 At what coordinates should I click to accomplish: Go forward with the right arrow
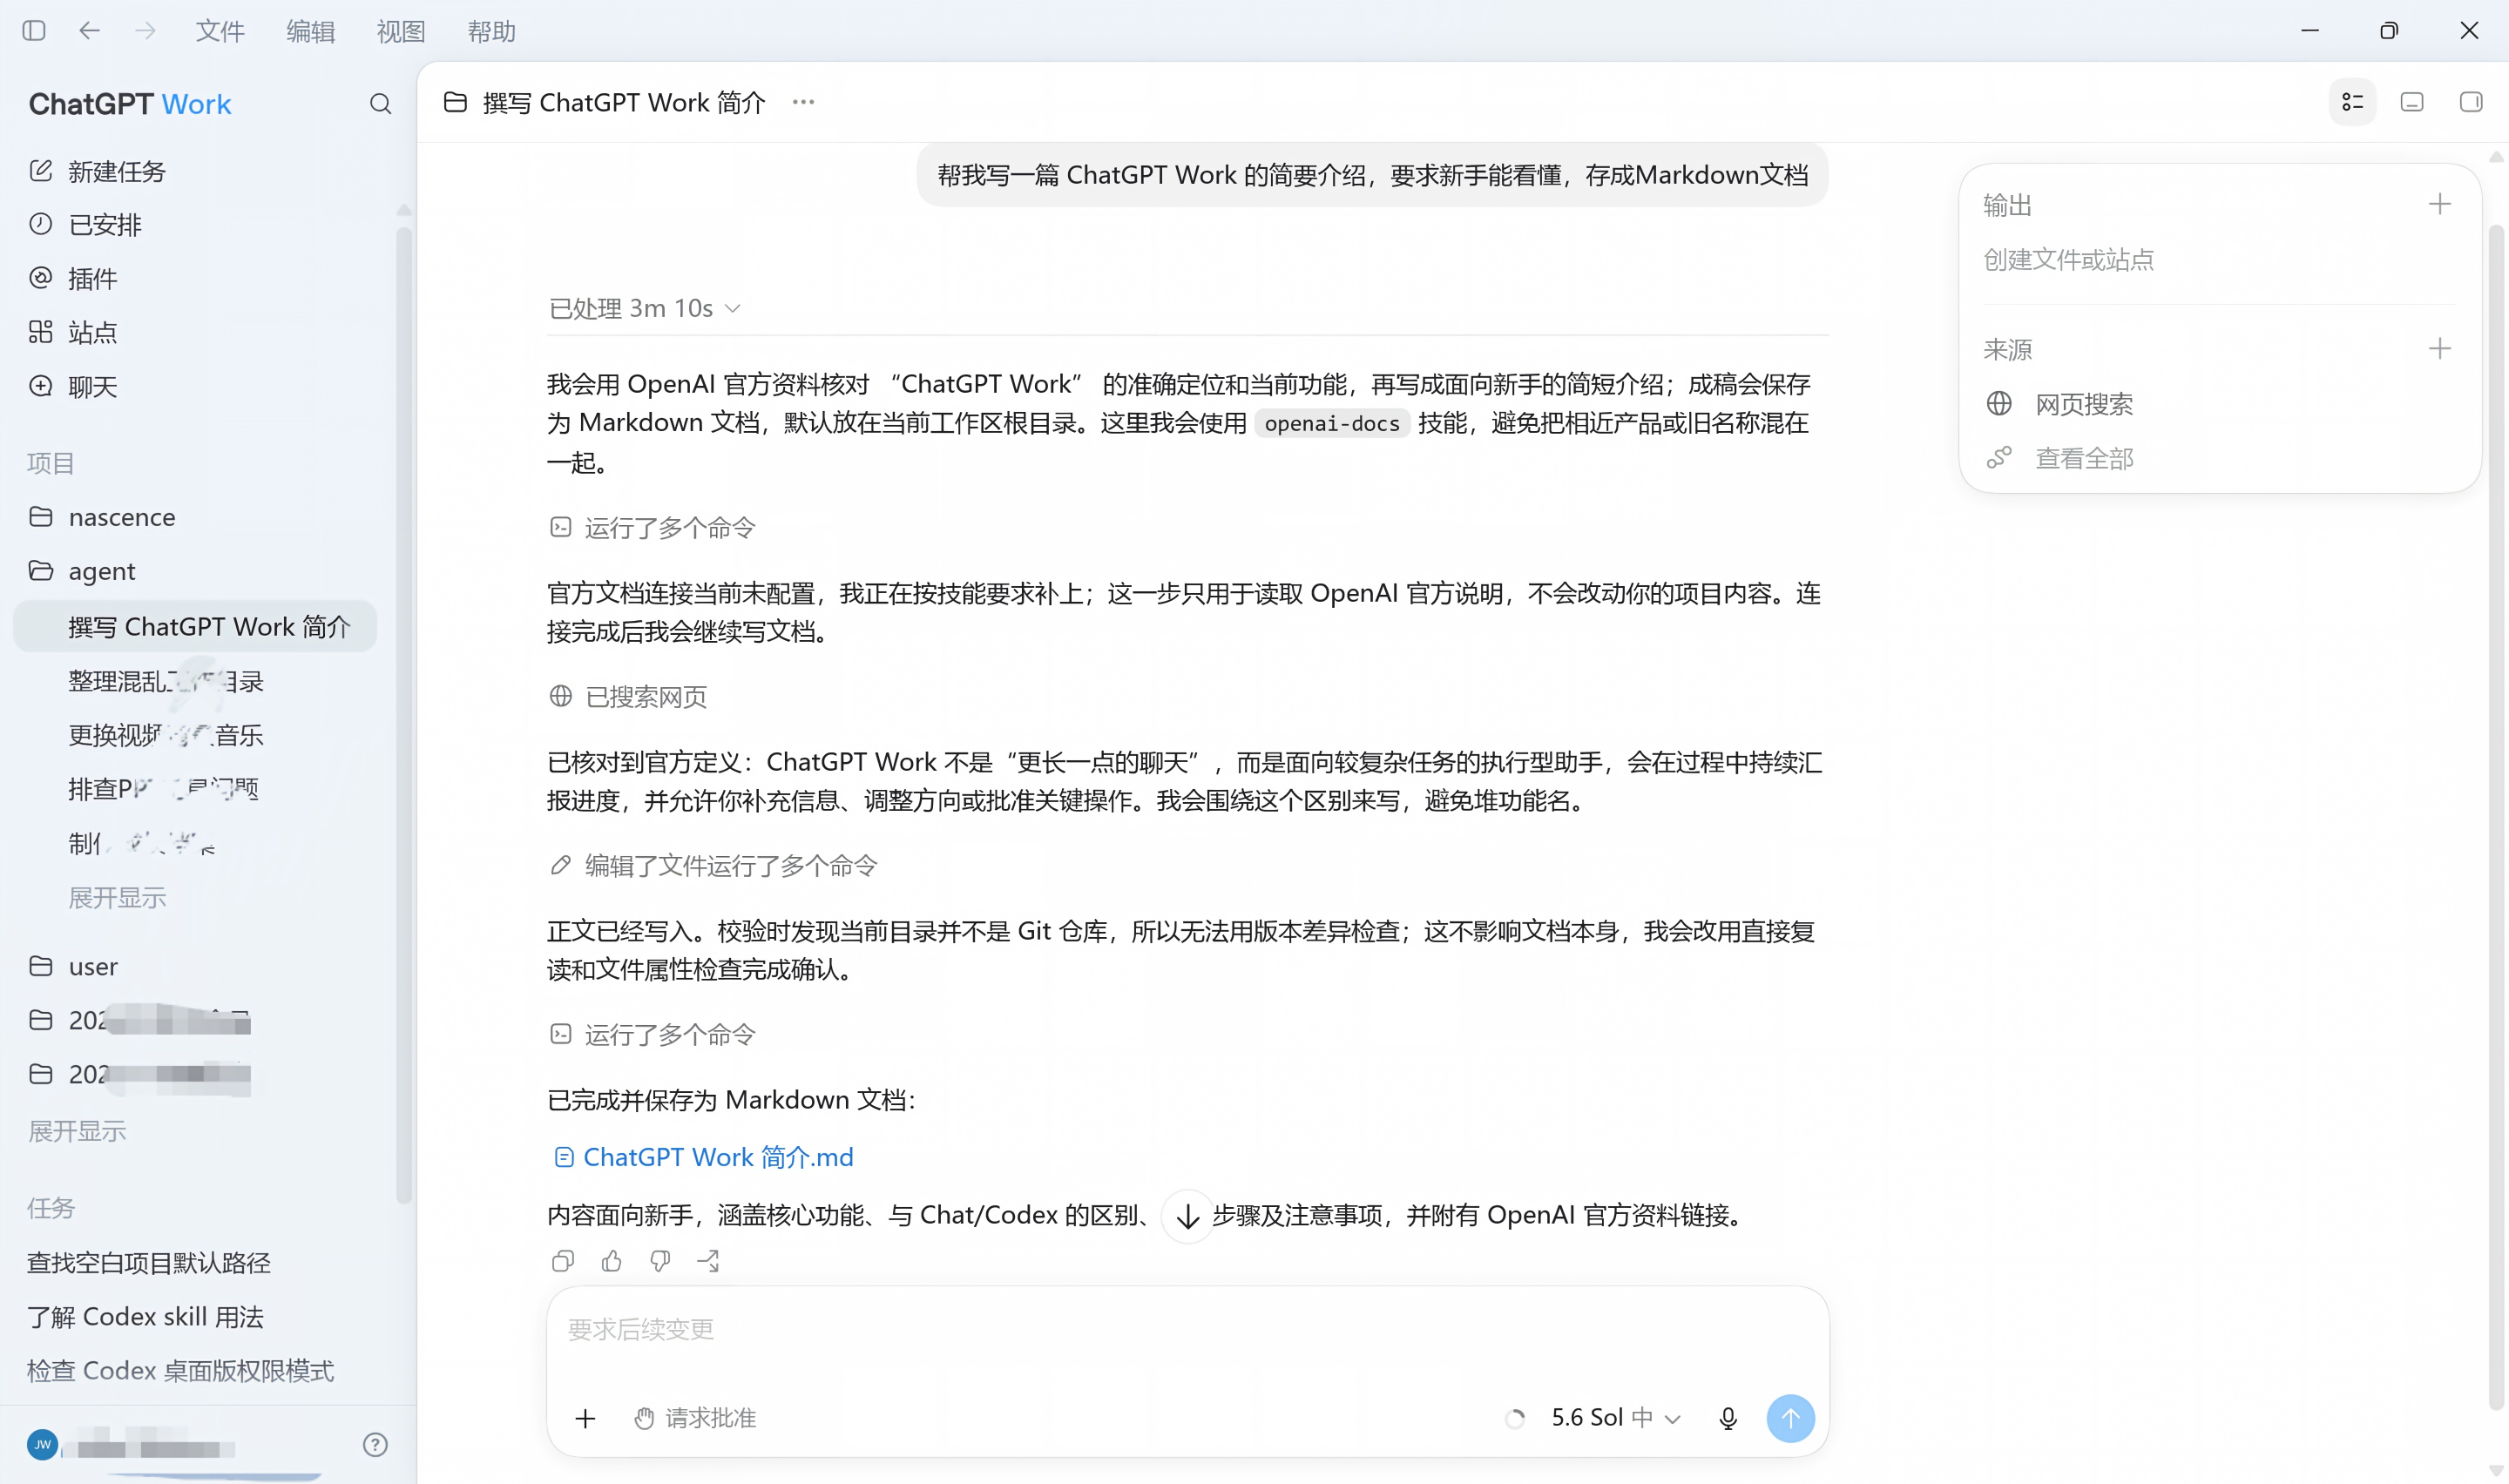pyautogui.click(x=146, y=31)
